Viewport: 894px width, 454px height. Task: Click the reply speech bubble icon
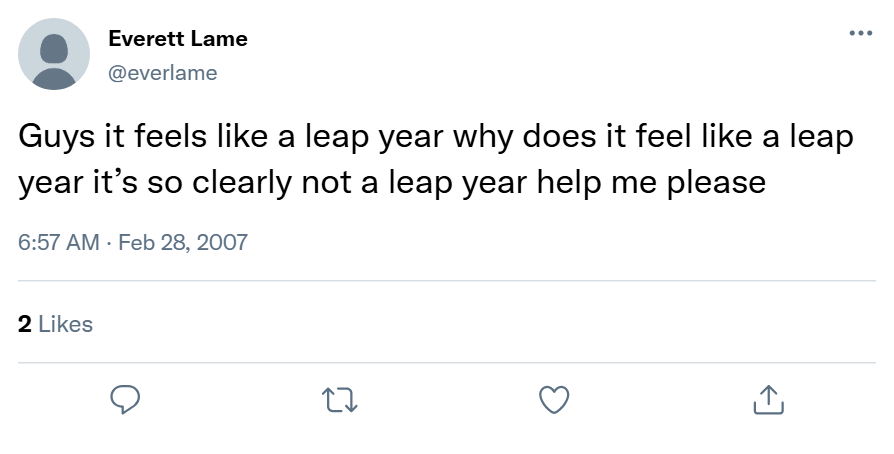click(123, 401)
